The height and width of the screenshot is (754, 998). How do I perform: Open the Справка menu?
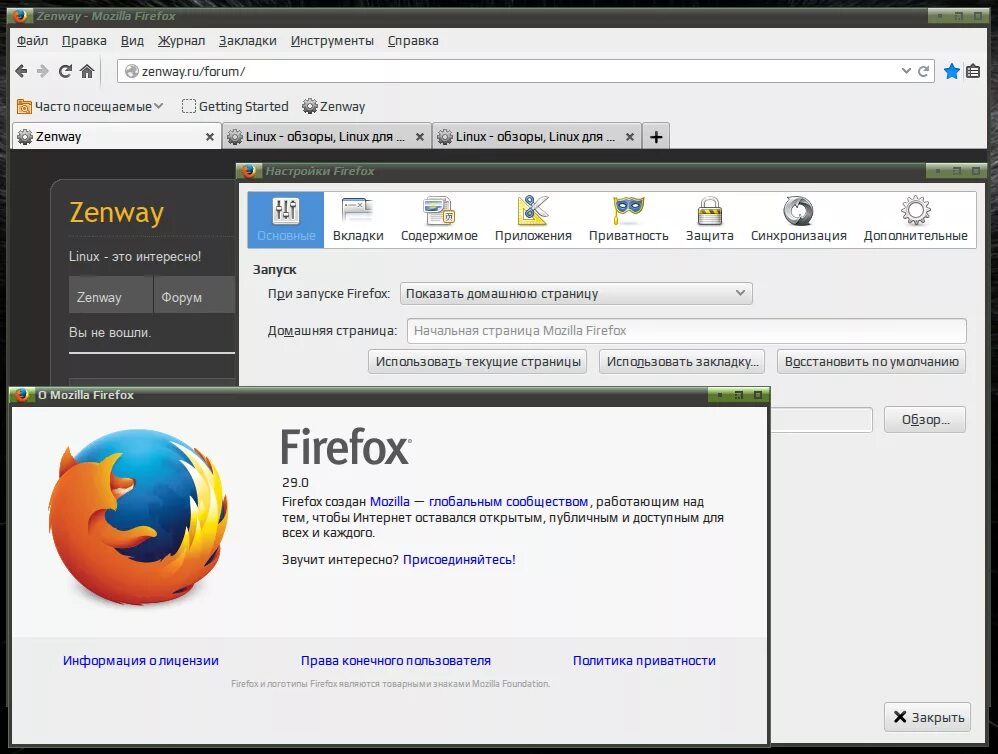coord(413,41)
